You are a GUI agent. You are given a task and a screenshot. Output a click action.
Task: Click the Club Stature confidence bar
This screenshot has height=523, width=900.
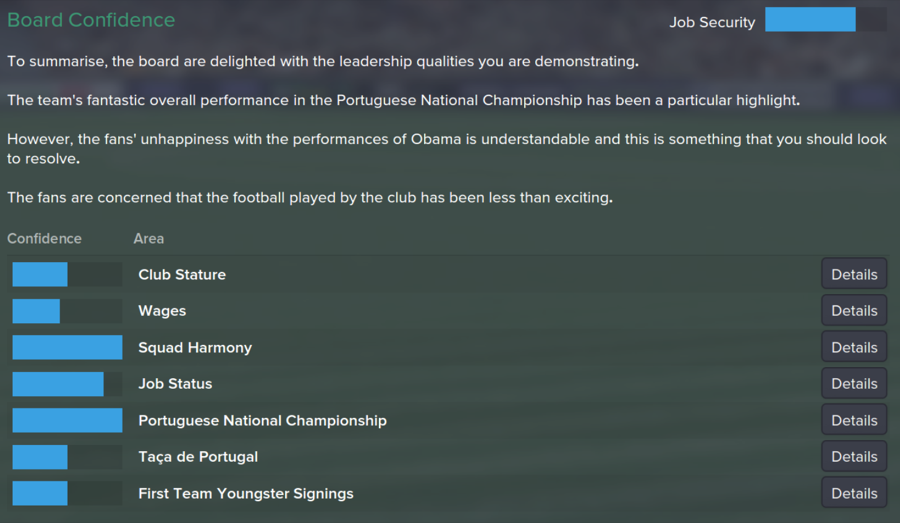click(x=67, y=274)
